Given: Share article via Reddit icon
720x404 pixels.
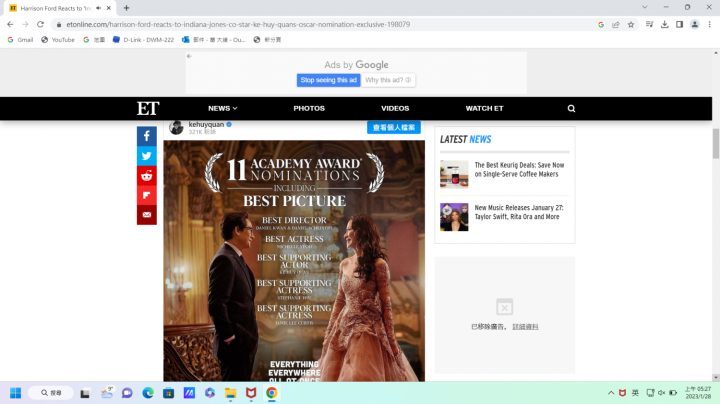Looking at the screenshot, I should 146,176.
